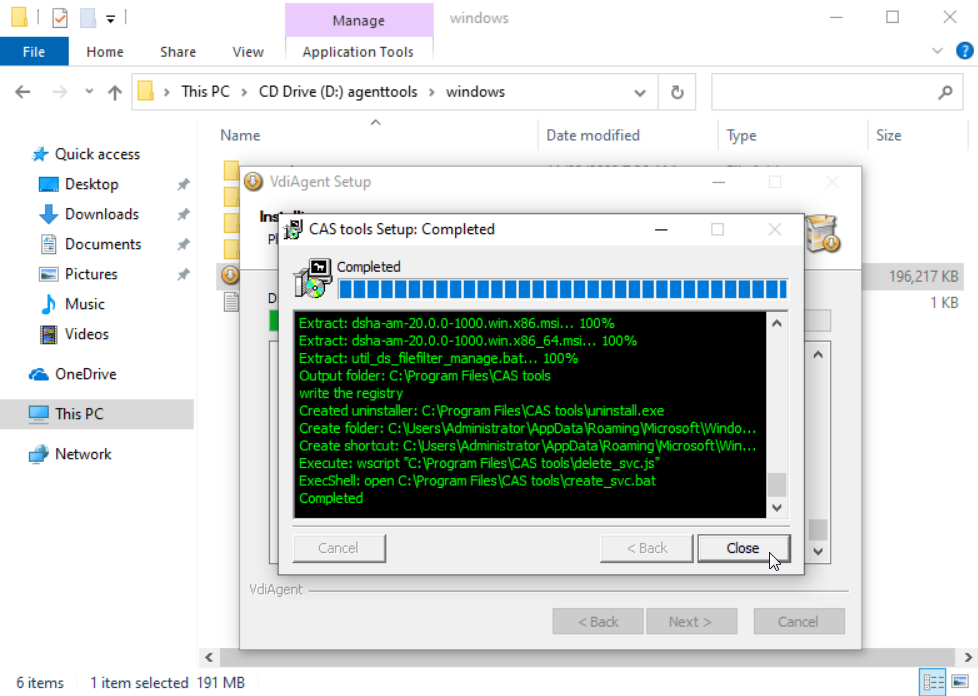Screen dimensions: 978x696
Task: Sort by Date modified column
Action: [593, 135]
